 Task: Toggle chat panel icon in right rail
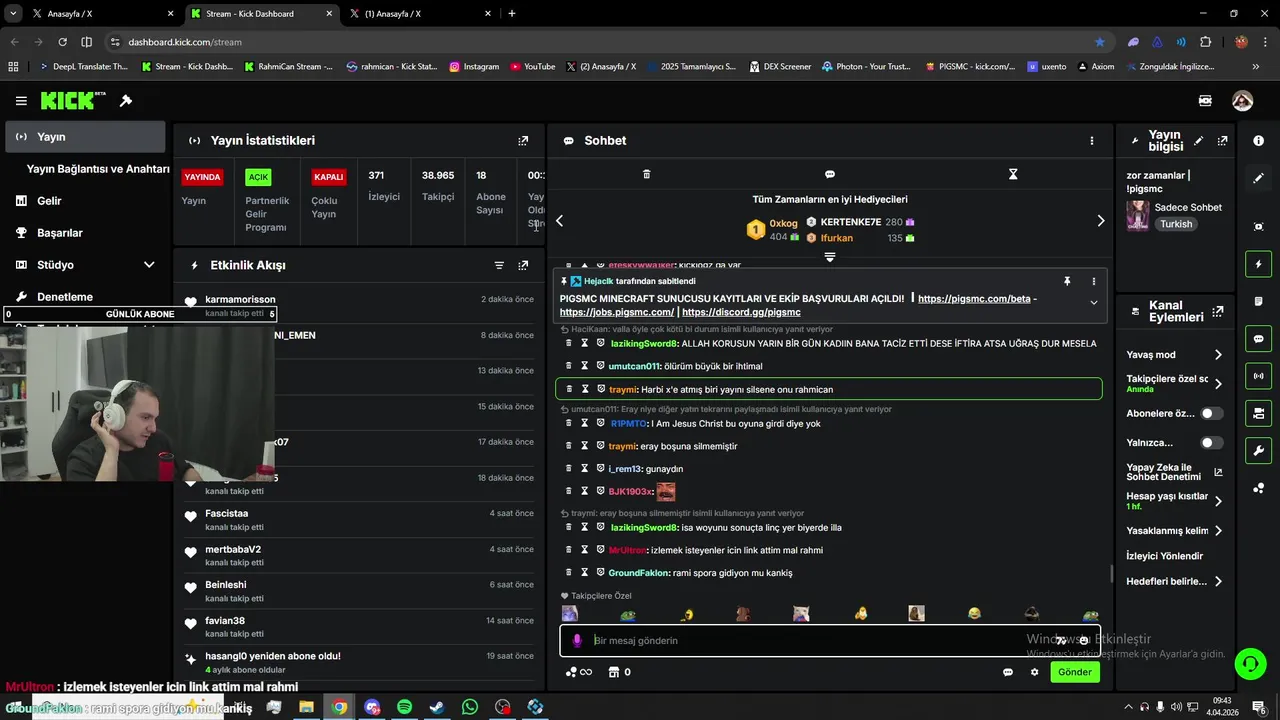pos(1258,339)
